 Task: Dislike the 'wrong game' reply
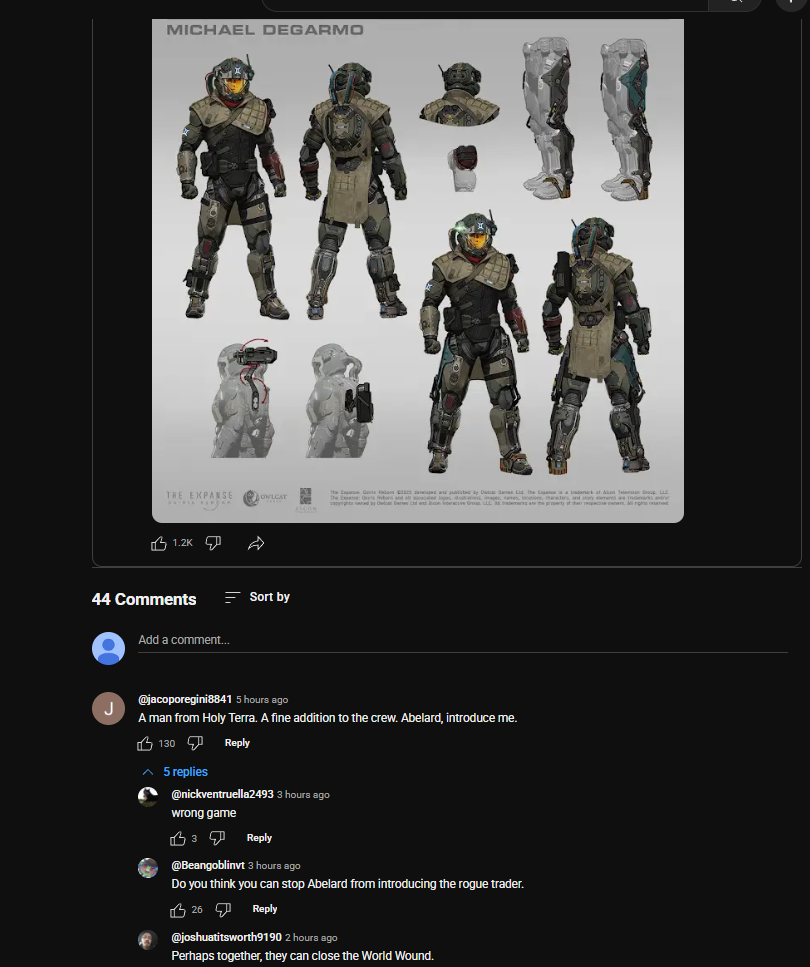coord(217,839)
